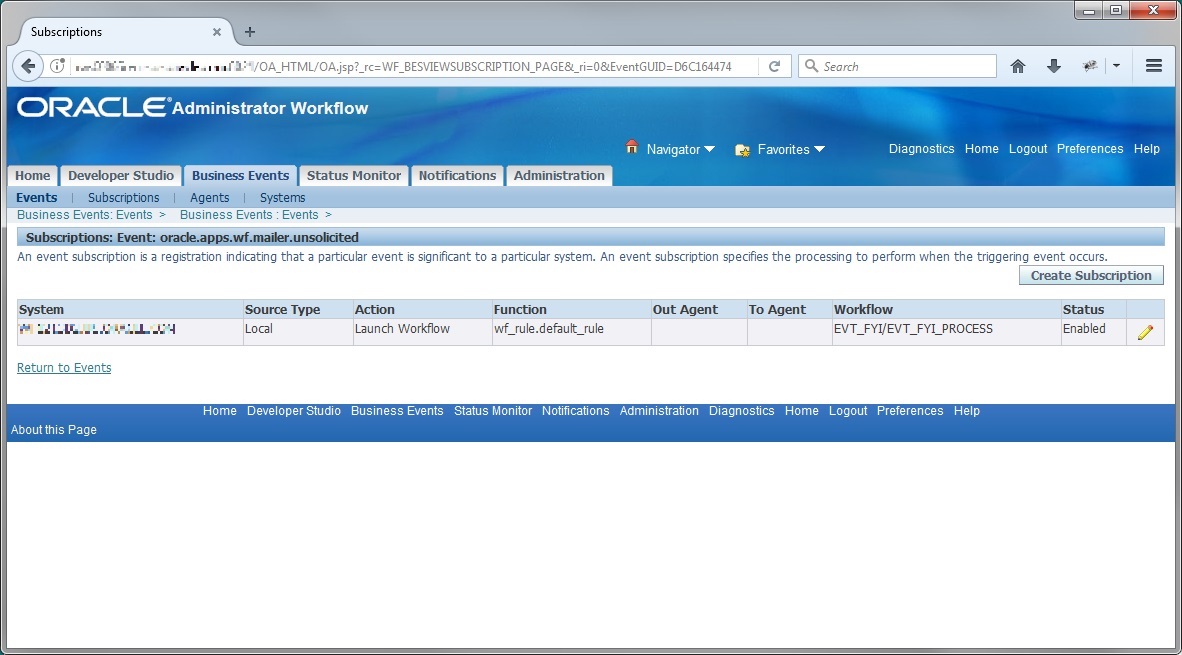Click Help in footer
1182x655 pixels.
point(966,411)
